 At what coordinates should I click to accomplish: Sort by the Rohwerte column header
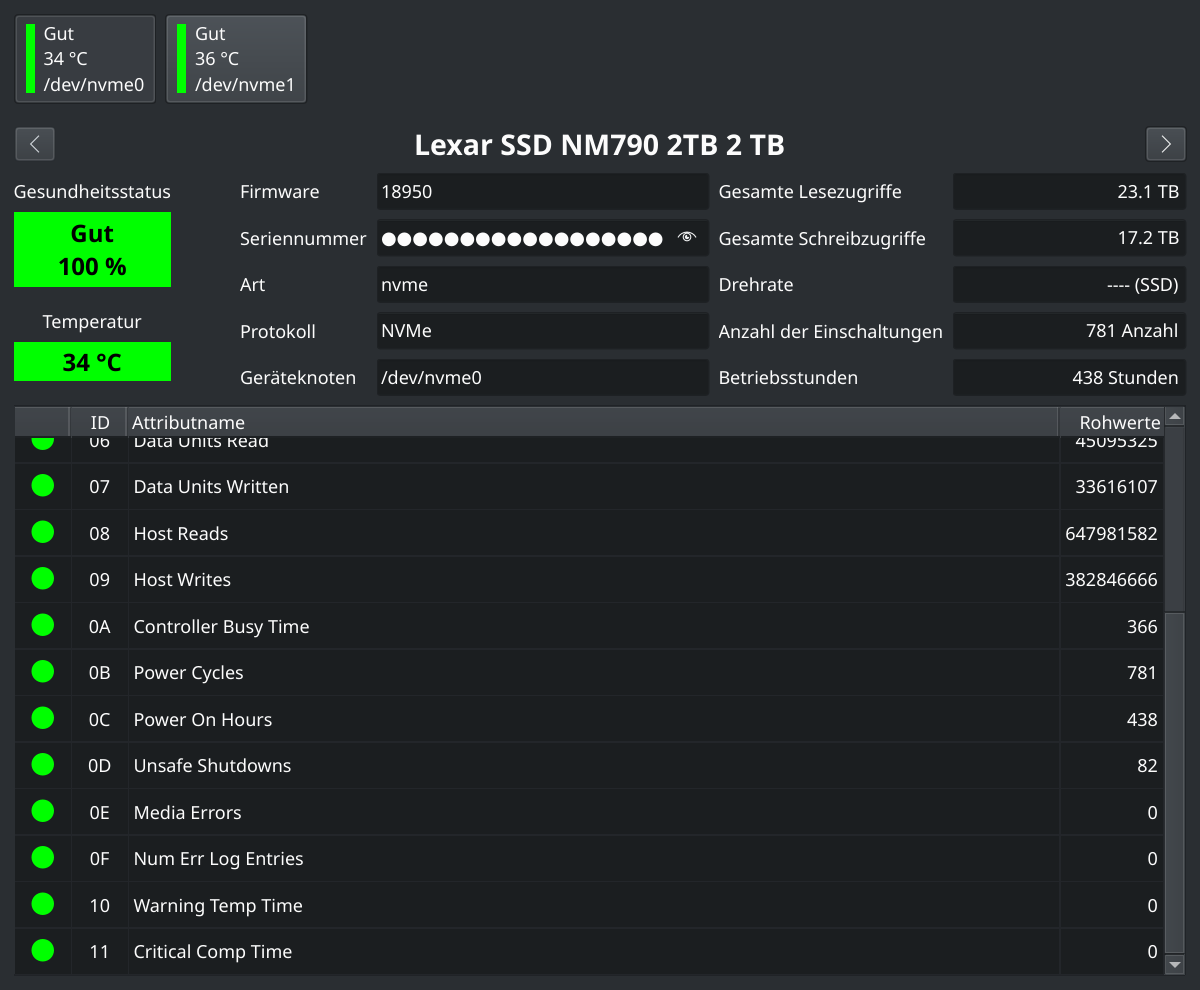tap(1111, 422)
